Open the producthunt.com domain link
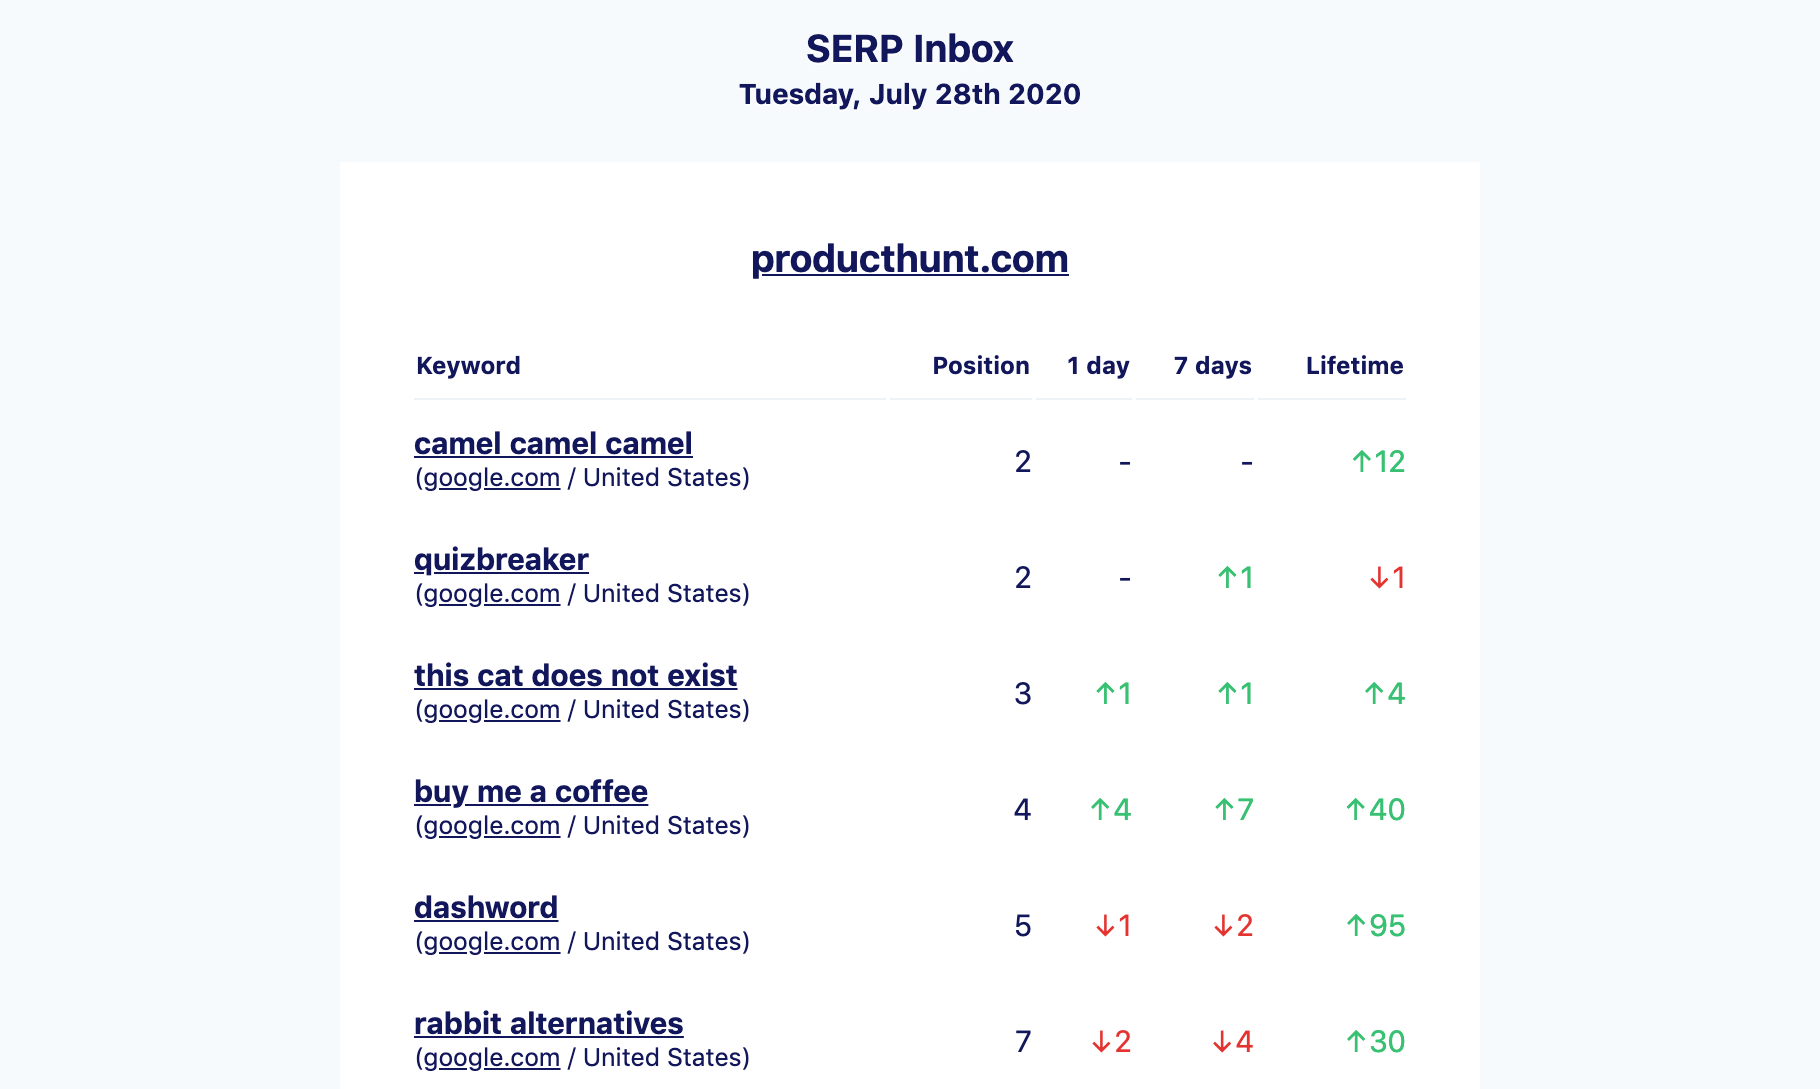Viewport: 1820px width, 1089px height. coord(909,258)
